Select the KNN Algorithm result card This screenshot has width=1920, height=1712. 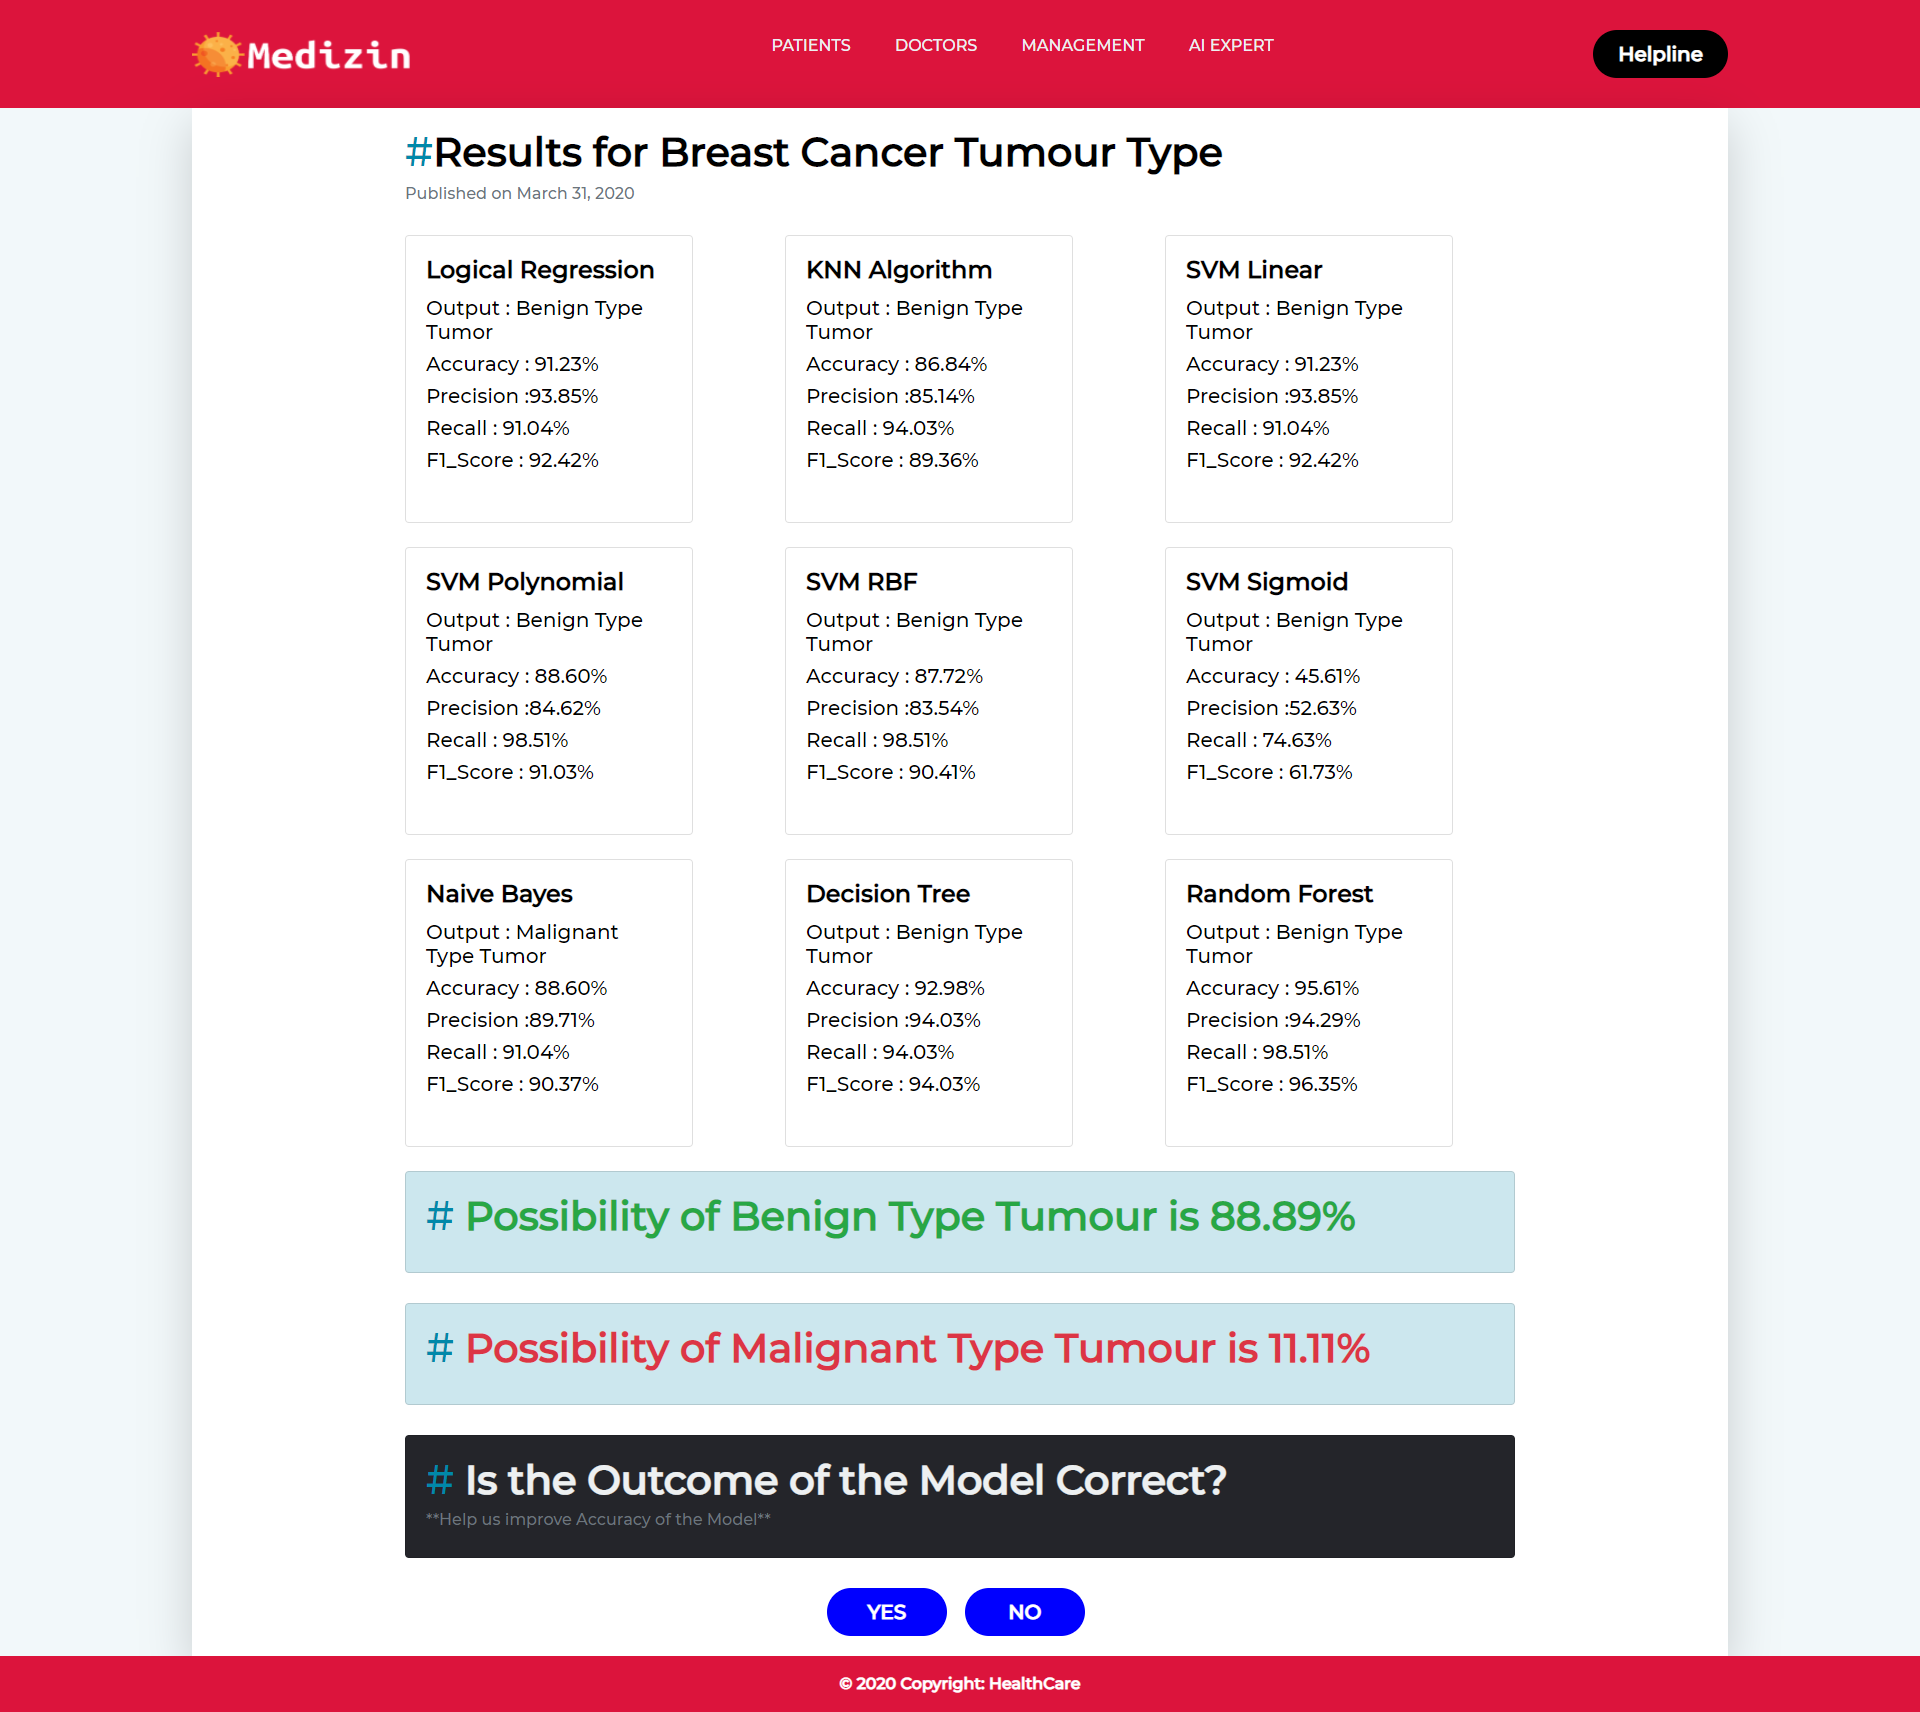tap(928, 378)
